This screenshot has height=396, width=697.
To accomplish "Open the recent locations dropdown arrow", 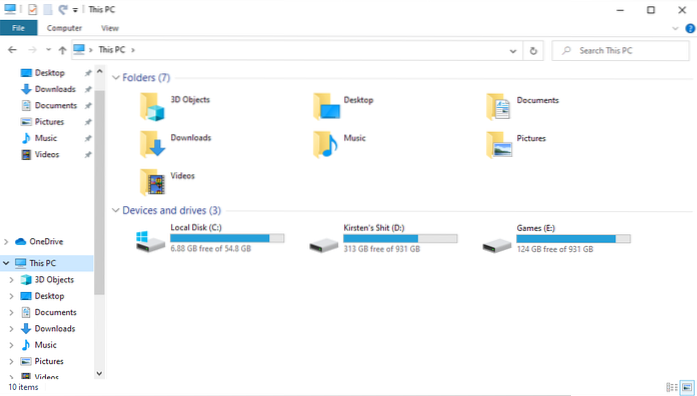I will 48,50.
